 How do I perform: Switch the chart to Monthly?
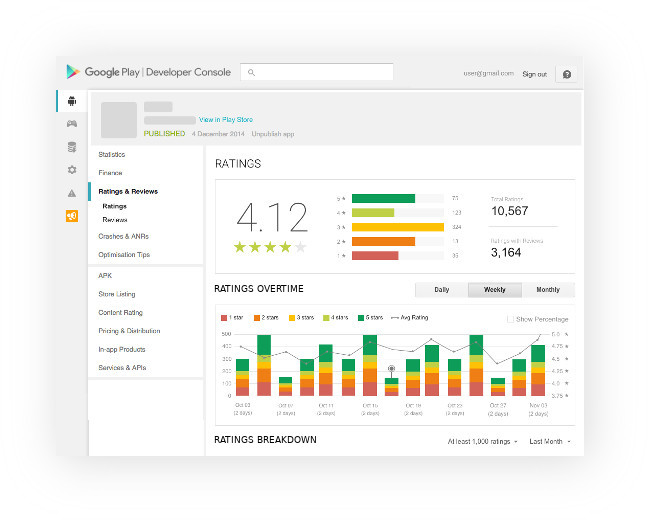tap(548, 290)
